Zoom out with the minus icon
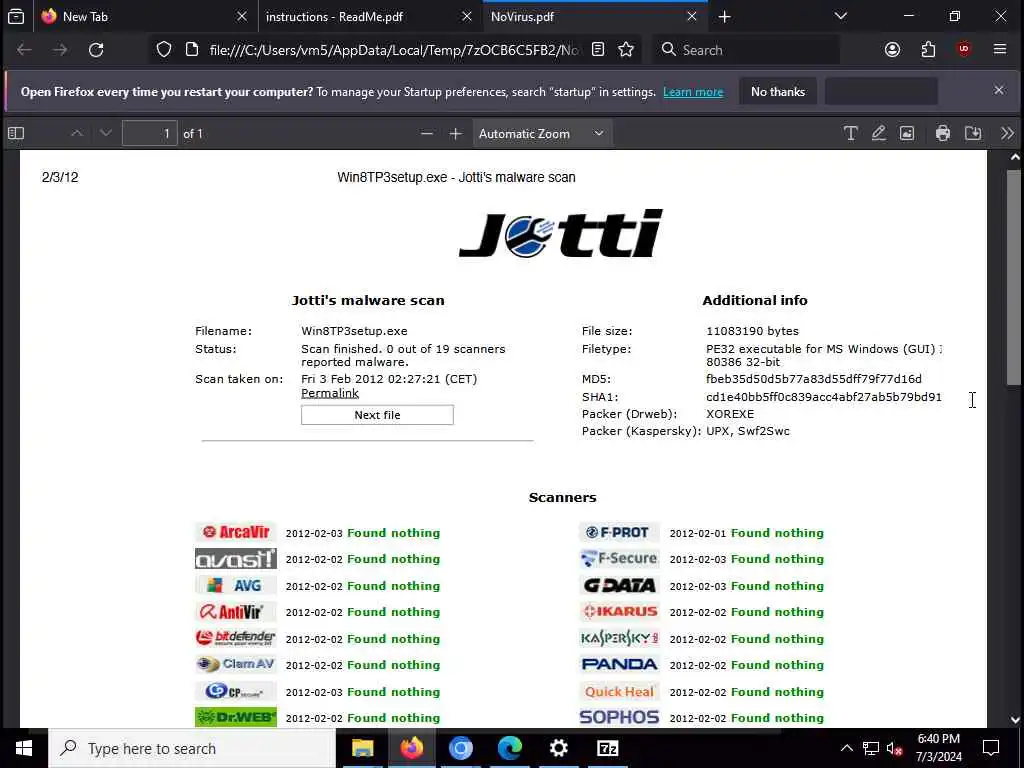The height and width of the screenshot is (768, 1024). click(x=426, y=134)
